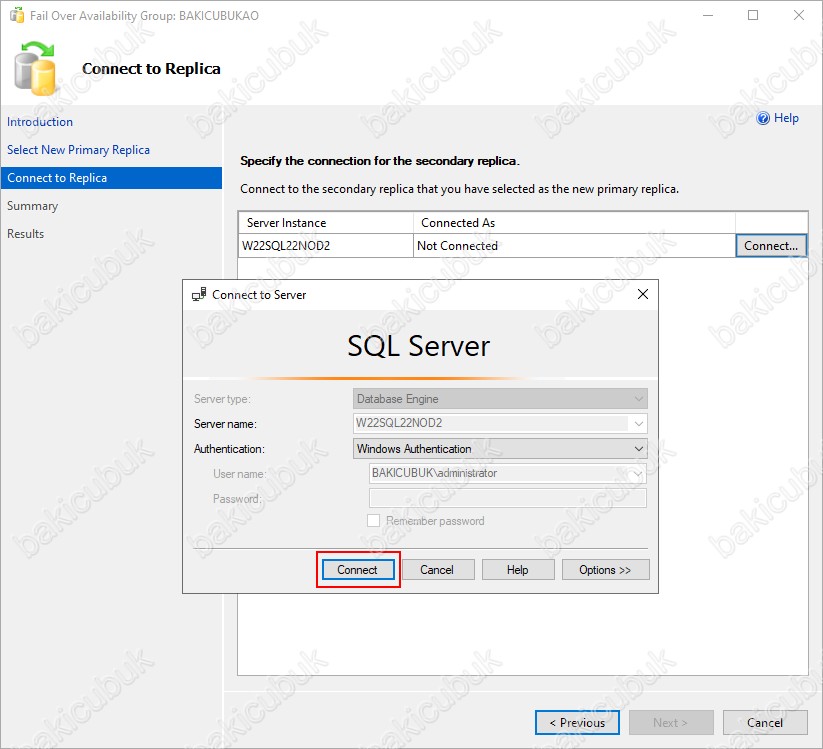823x749 pixels.
Task: Click the Not Connected status cell
Action: [574, 246]
